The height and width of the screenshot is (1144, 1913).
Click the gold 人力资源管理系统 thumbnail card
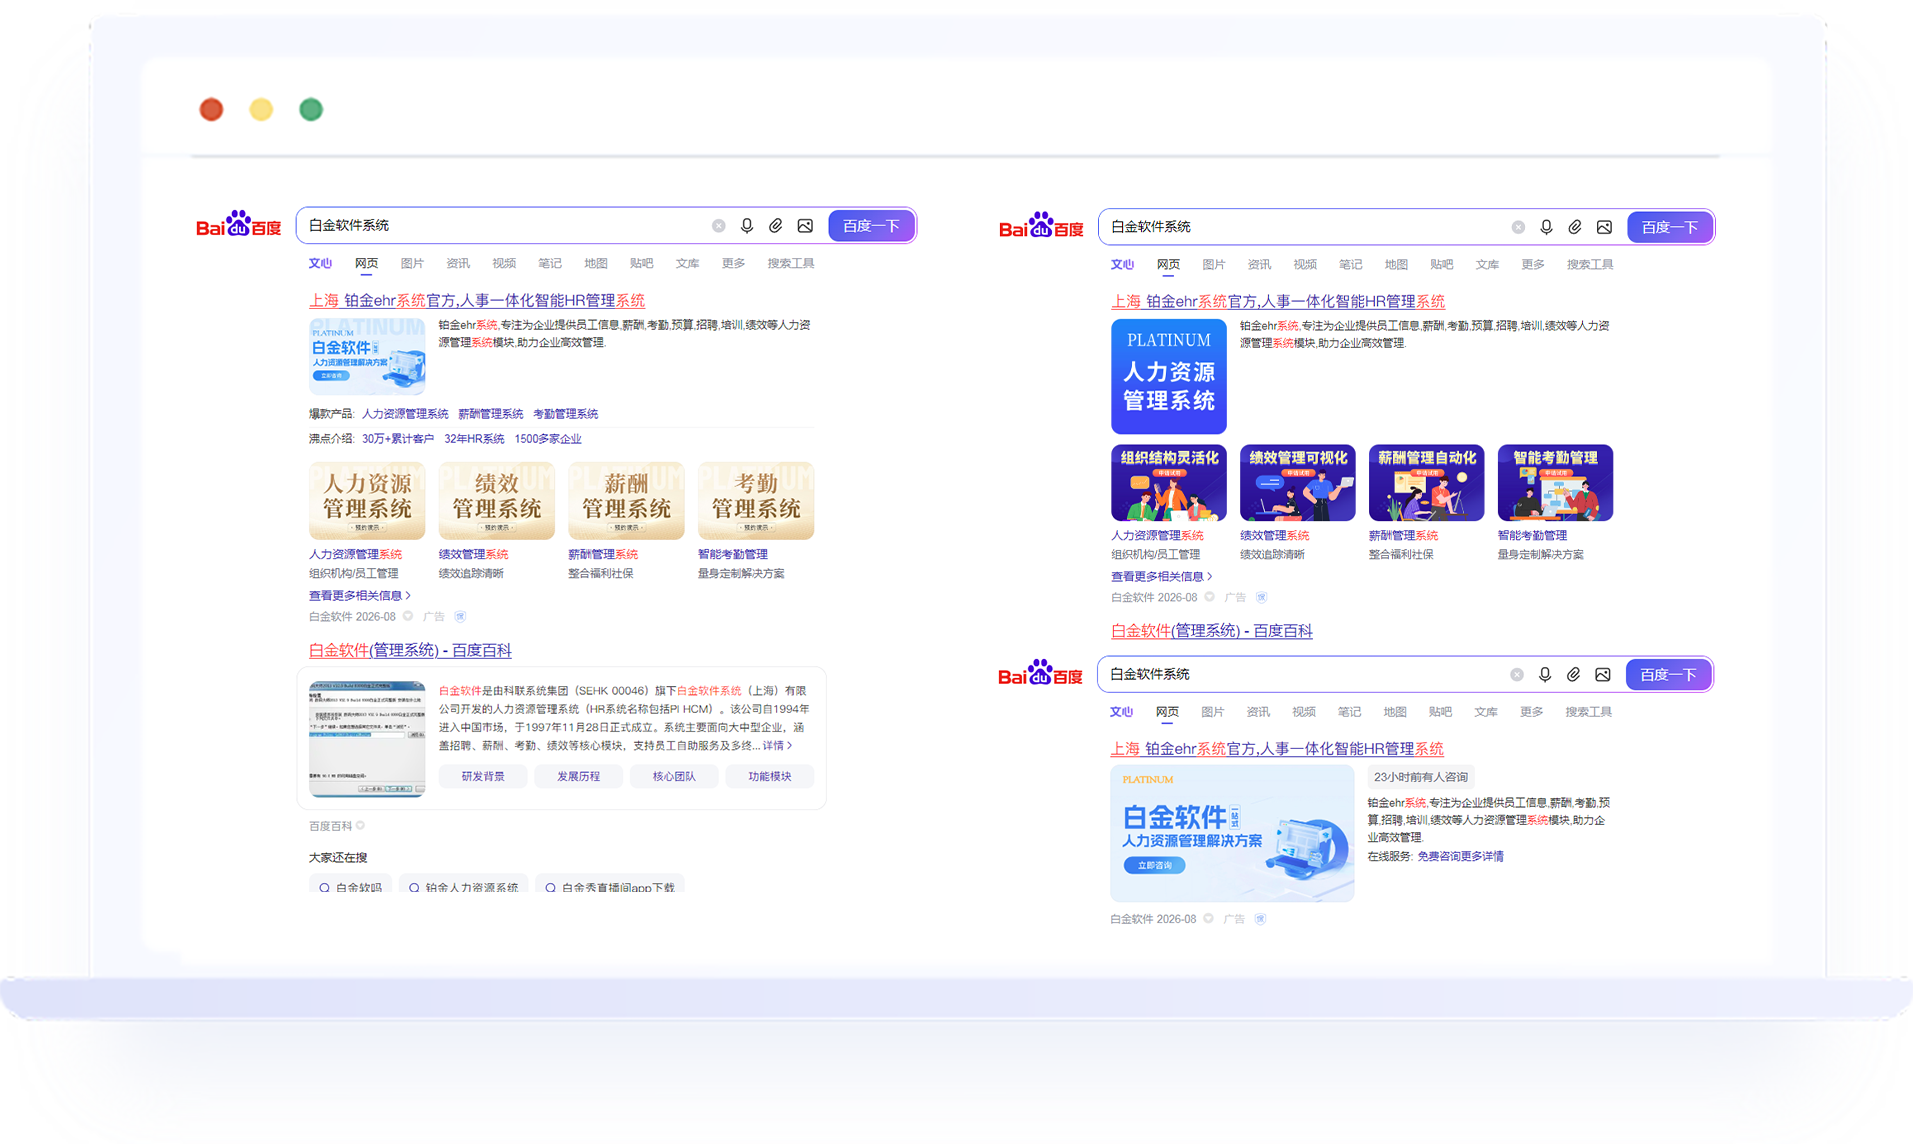[367, 501]
